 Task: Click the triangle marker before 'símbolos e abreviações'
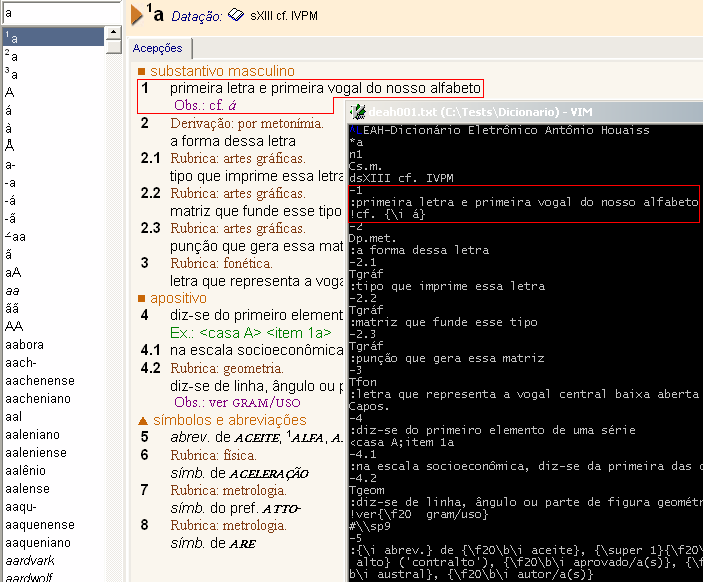141,421
